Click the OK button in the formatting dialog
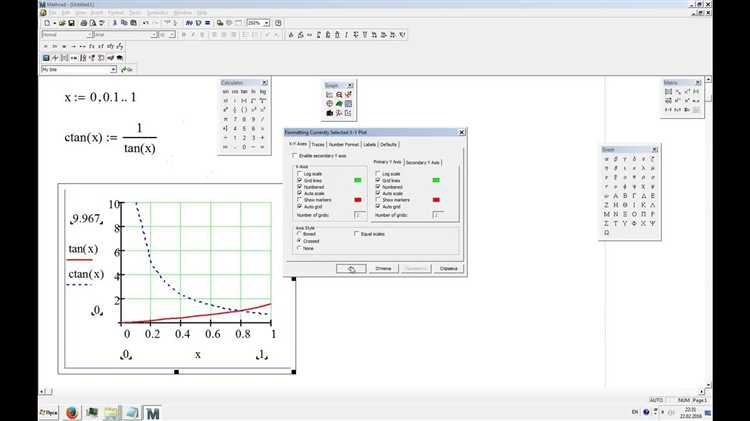The width and height of the screenshot is (750, 421). click(351, 269)
